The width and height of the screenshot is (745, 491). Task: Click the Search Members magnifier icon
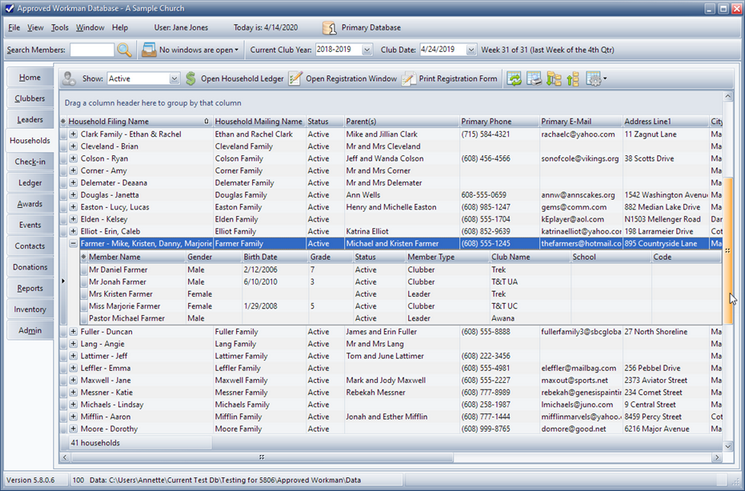[x=124, y=49]
